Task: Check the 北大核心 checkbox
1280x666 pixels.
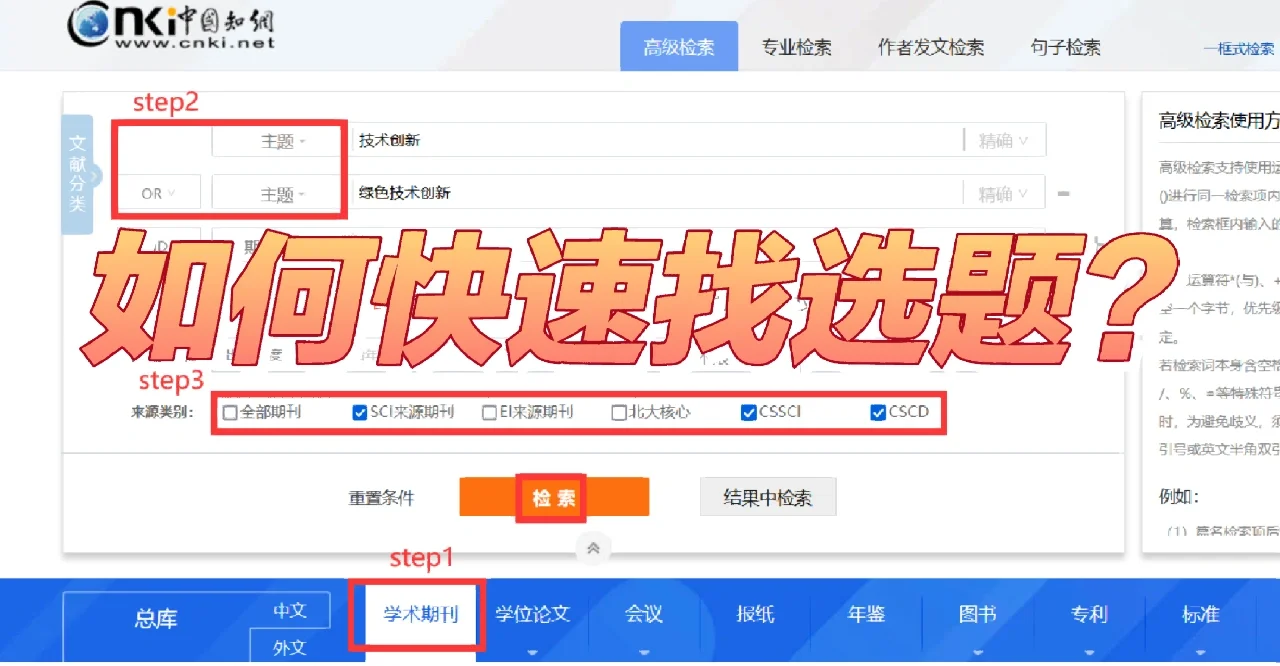Action: (x=619, y=412)
